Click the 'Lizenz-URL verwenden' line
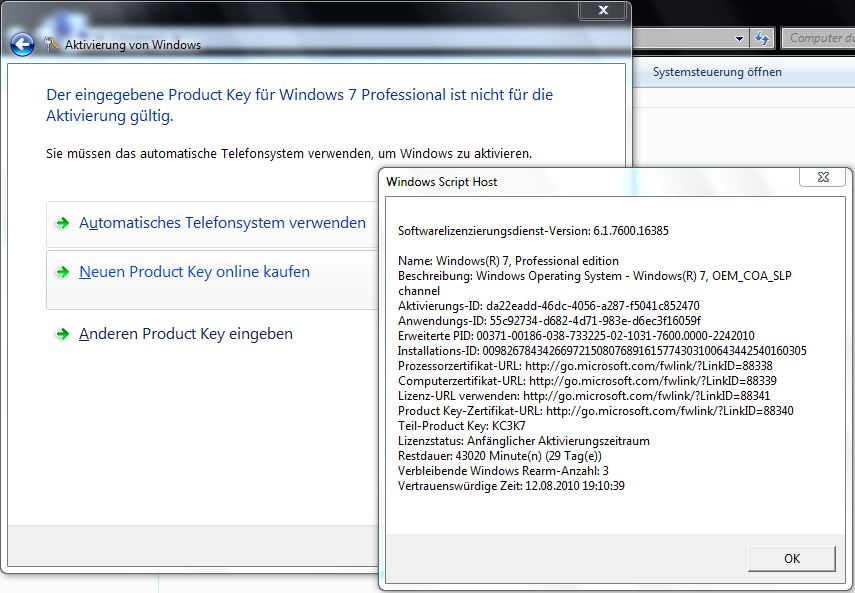The width and height of the screenshot is (855, 593). coord(584,396)
